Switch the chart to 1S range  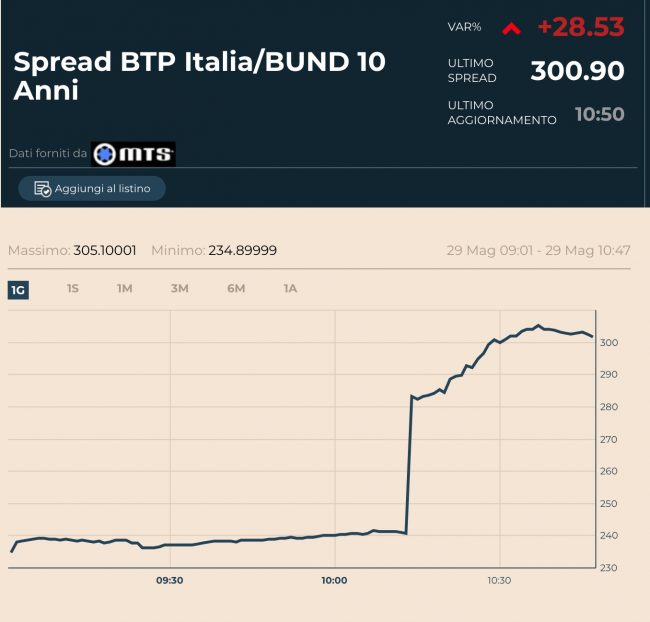tap(72, 289)
